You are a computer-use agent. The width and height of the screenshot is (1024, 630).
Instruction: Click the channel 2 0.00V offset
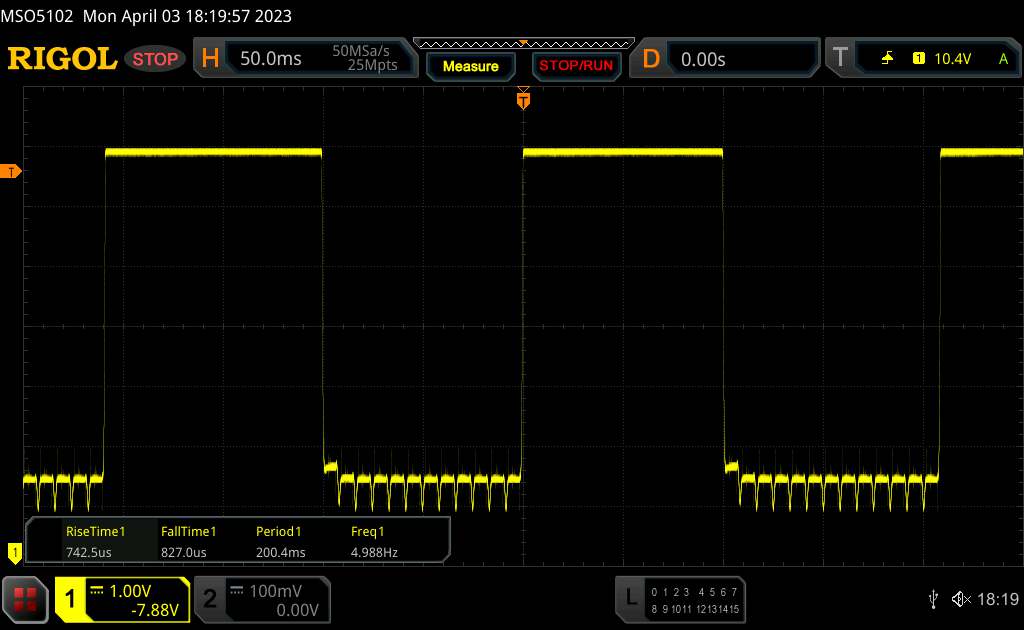[297, 610]
